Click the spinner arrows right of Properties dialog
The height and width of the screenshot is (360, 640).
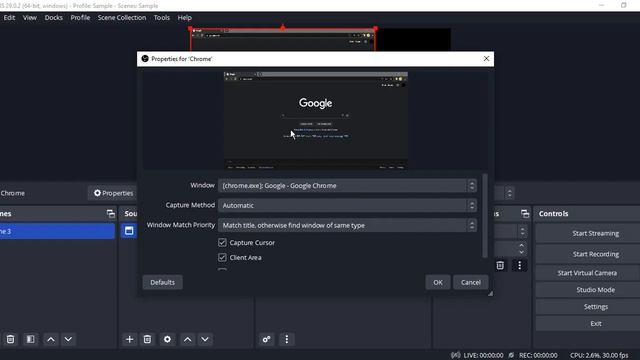(509, 193)
